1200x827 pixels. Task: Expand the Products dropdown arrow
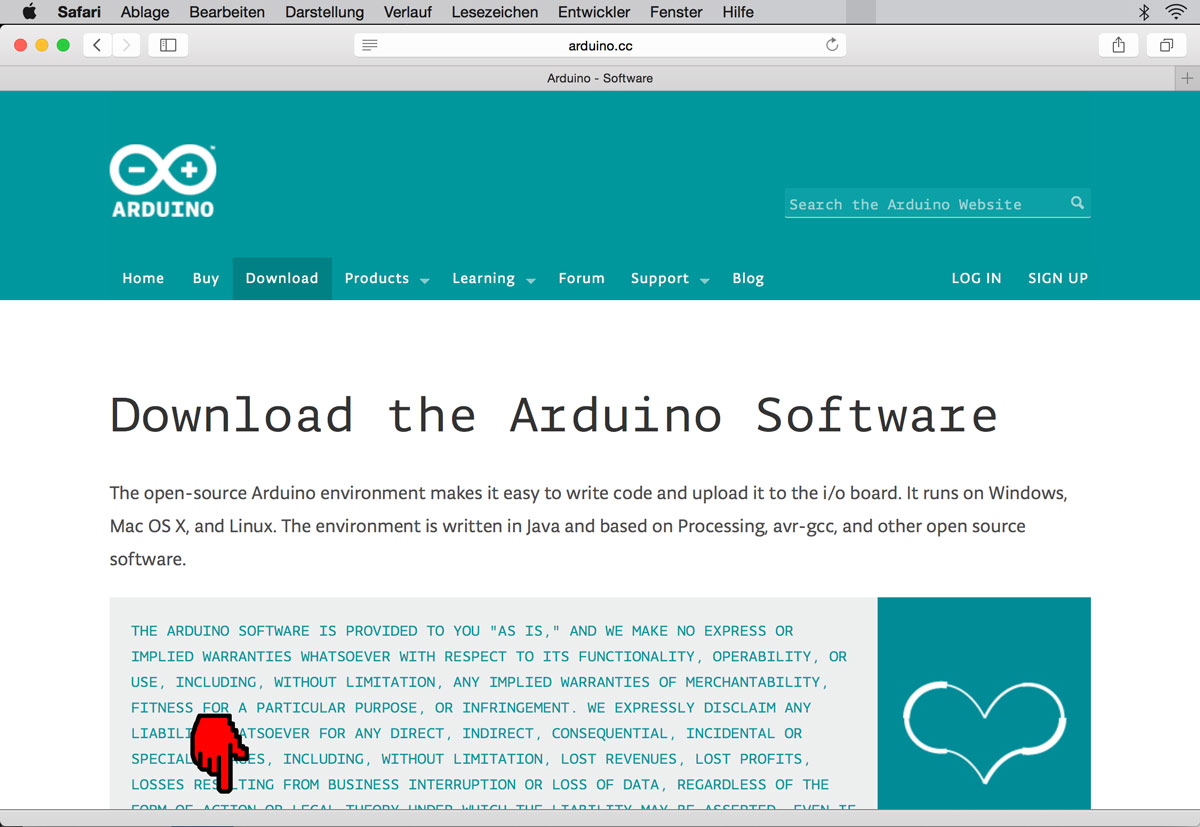click(x=425, y=281)
